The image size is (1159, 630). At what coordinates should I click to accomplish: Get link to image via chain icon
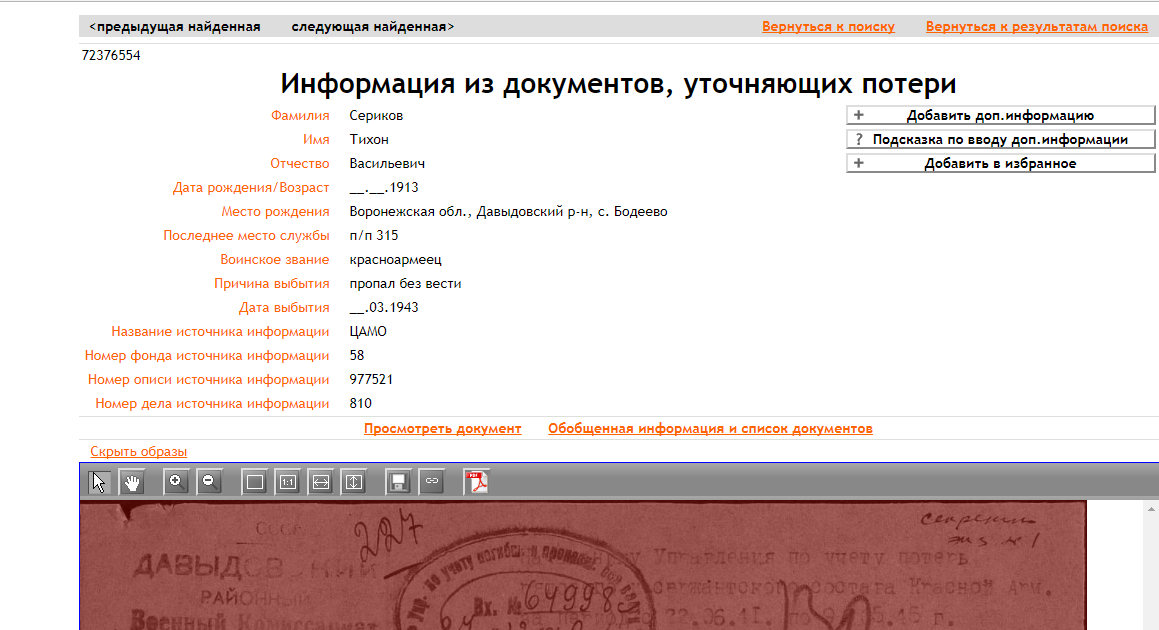click(432, 482)
